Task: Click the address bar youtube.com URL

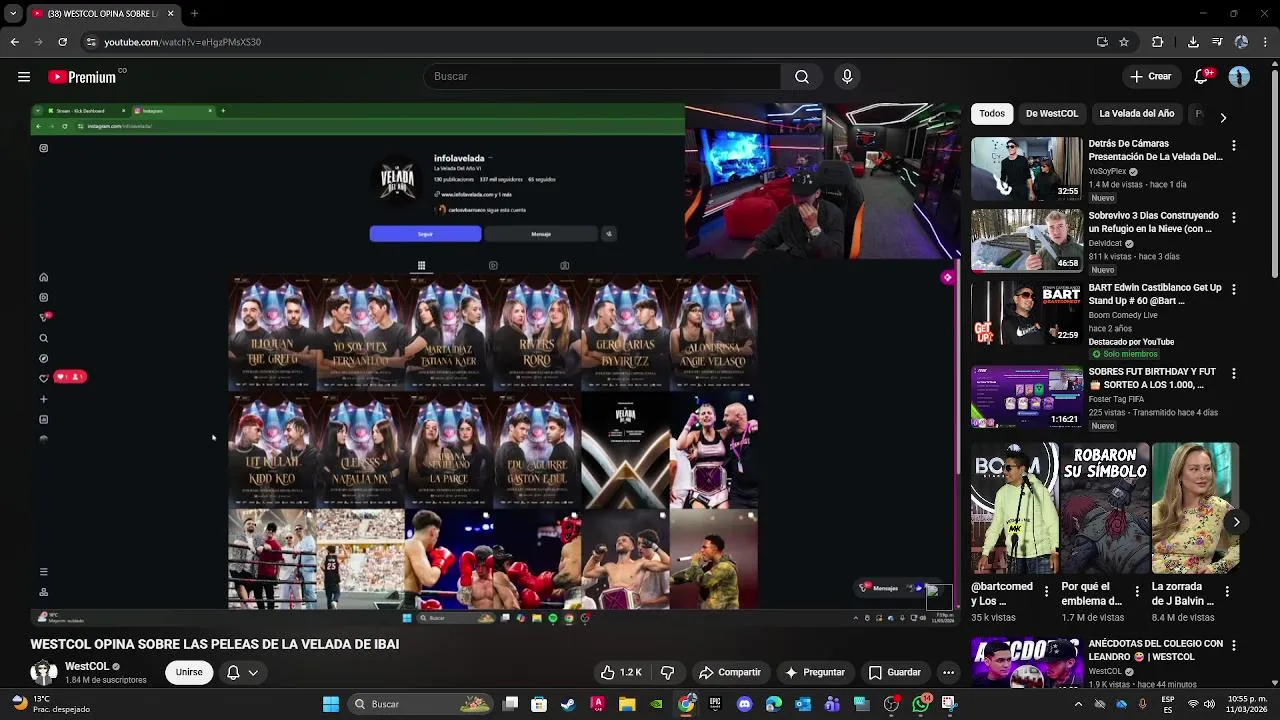Action: (x=182, y=42)
